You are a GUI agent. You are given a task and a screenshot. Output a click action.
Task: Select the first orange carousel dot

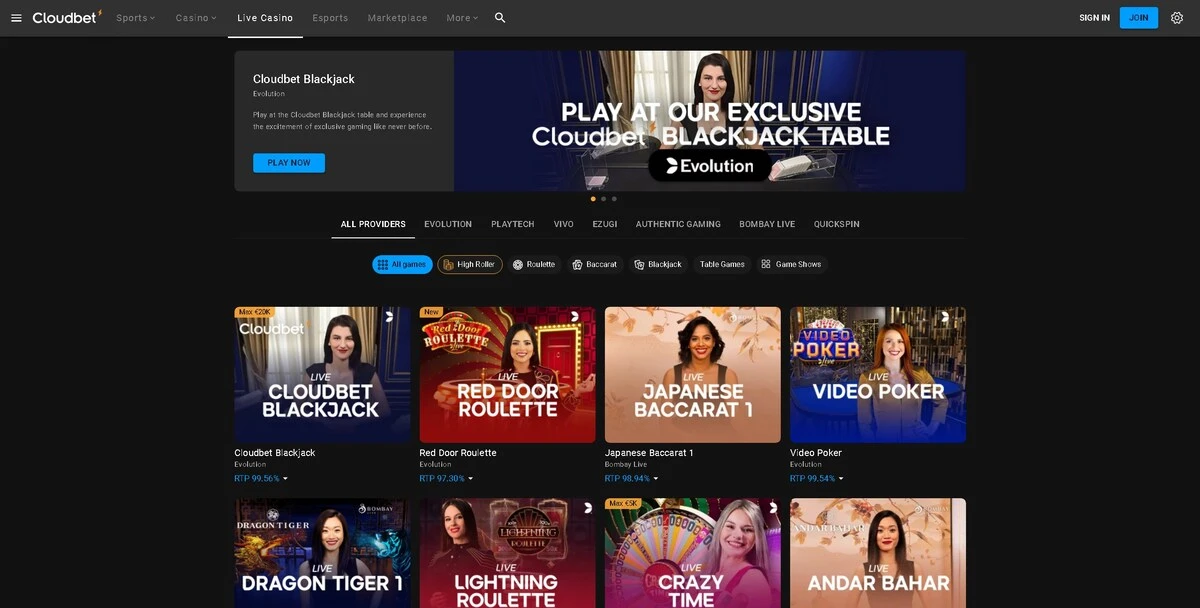click(593, 199)
